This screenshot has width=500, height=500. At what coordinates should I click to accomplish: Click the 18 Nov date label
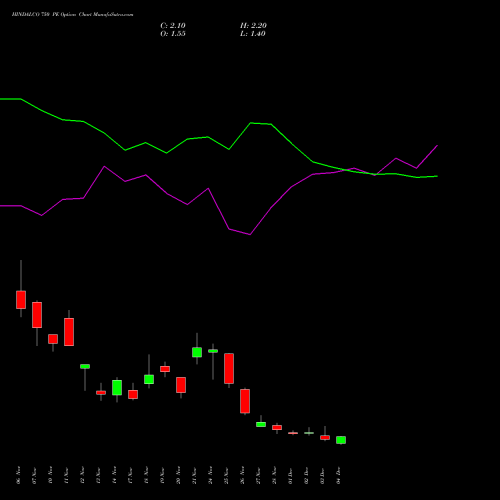point(146,475)
